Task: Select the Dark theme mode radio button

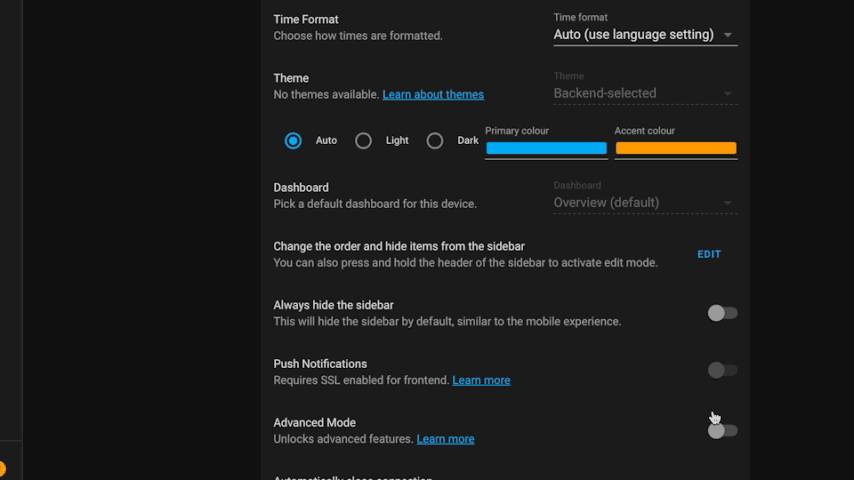Action: (x=435, y=141)
